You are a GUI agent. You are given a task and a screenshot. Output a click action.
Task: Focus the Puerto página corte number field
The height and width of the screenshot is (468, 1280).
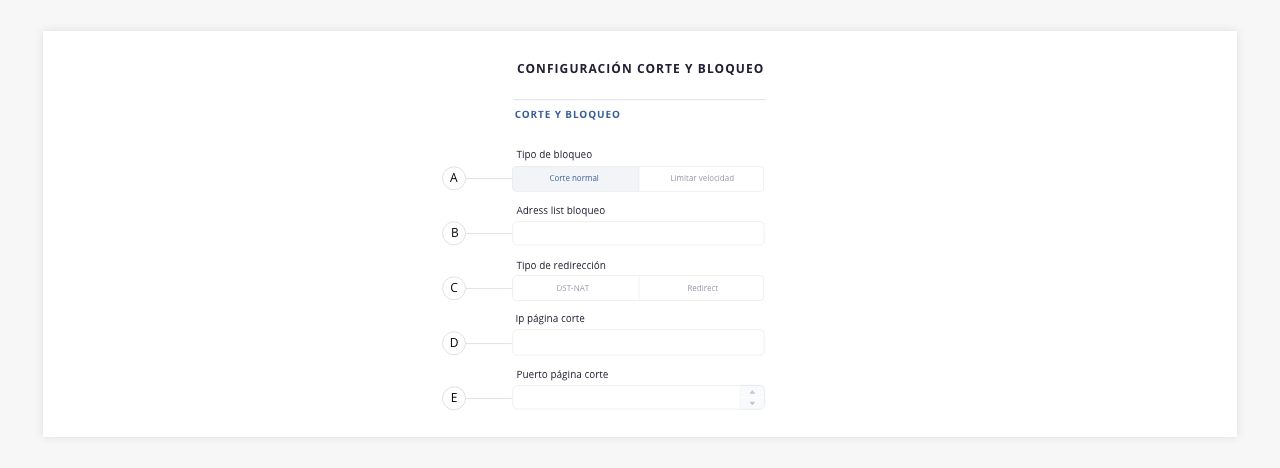tap(626, 397)
